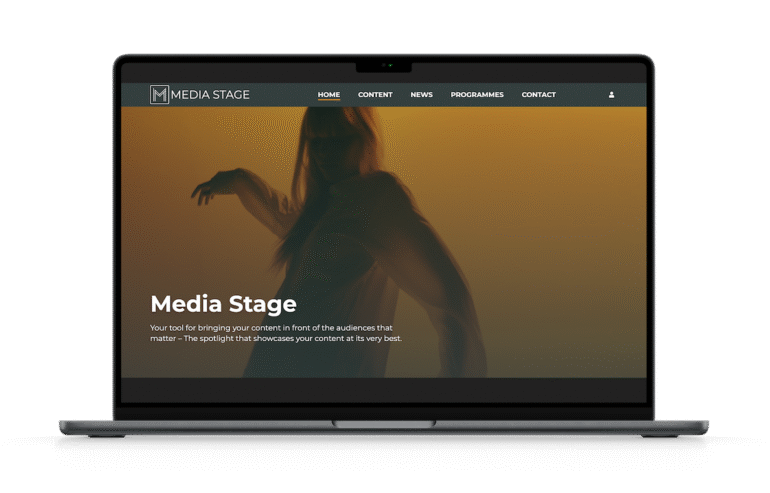770x493 pixels.
Task: Select the News menu item
Action: click(x=421, y=95)
